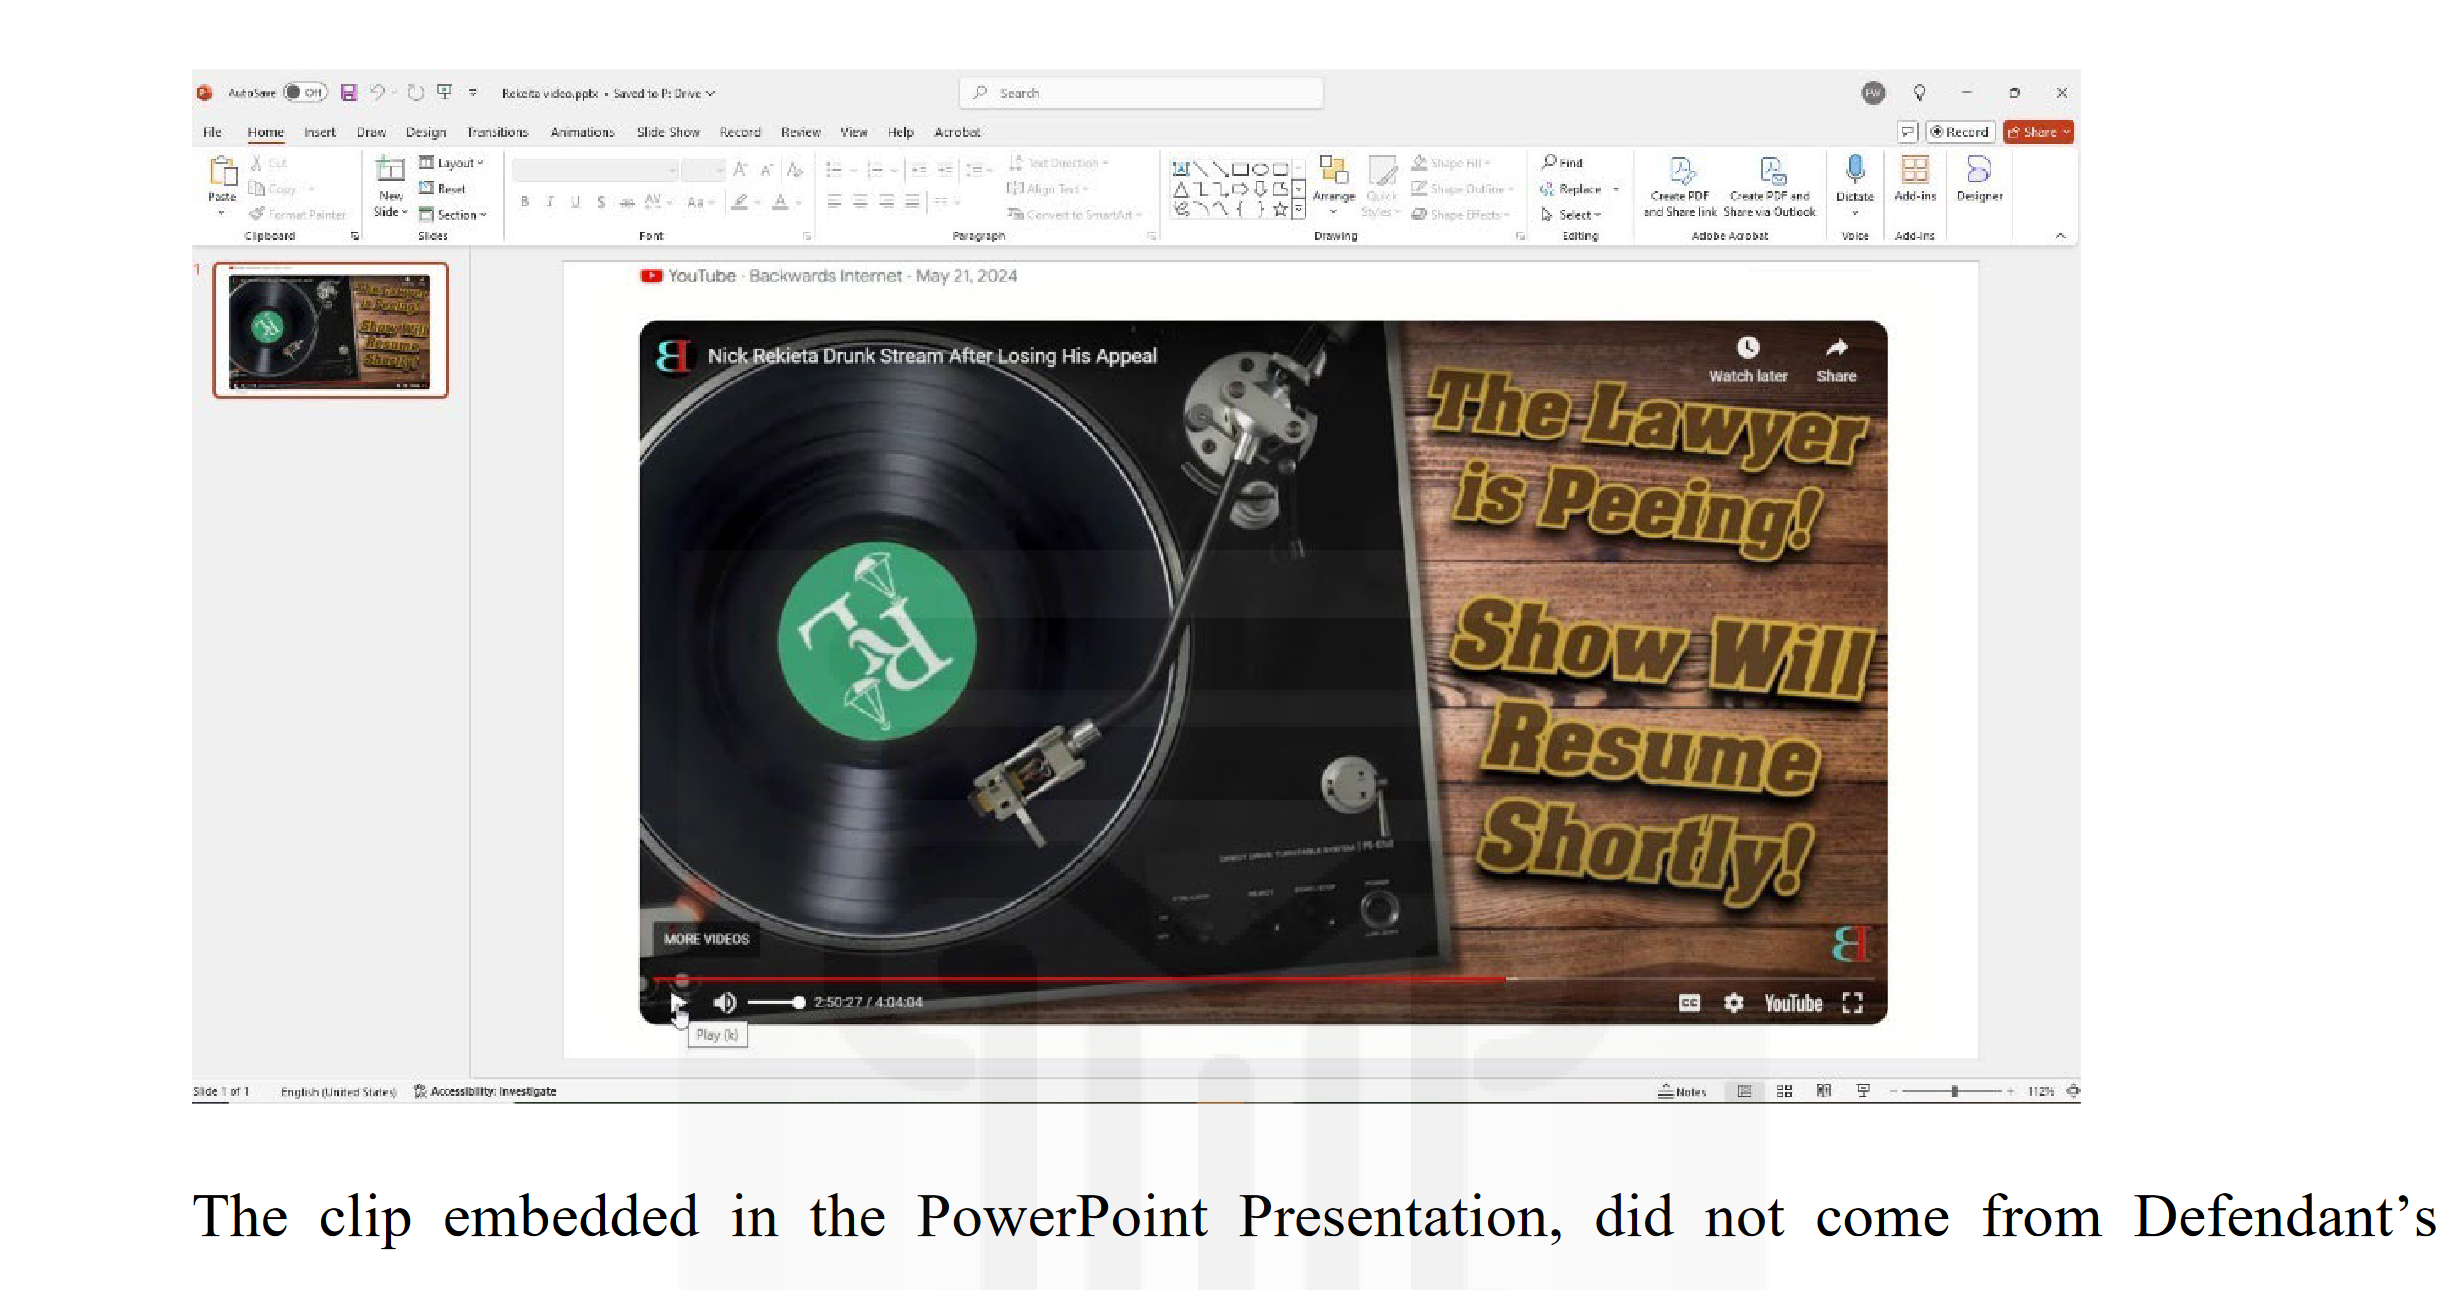Select the text box shape tool
This screenshot has height=1290, width=2464.
click(1181, 169)
